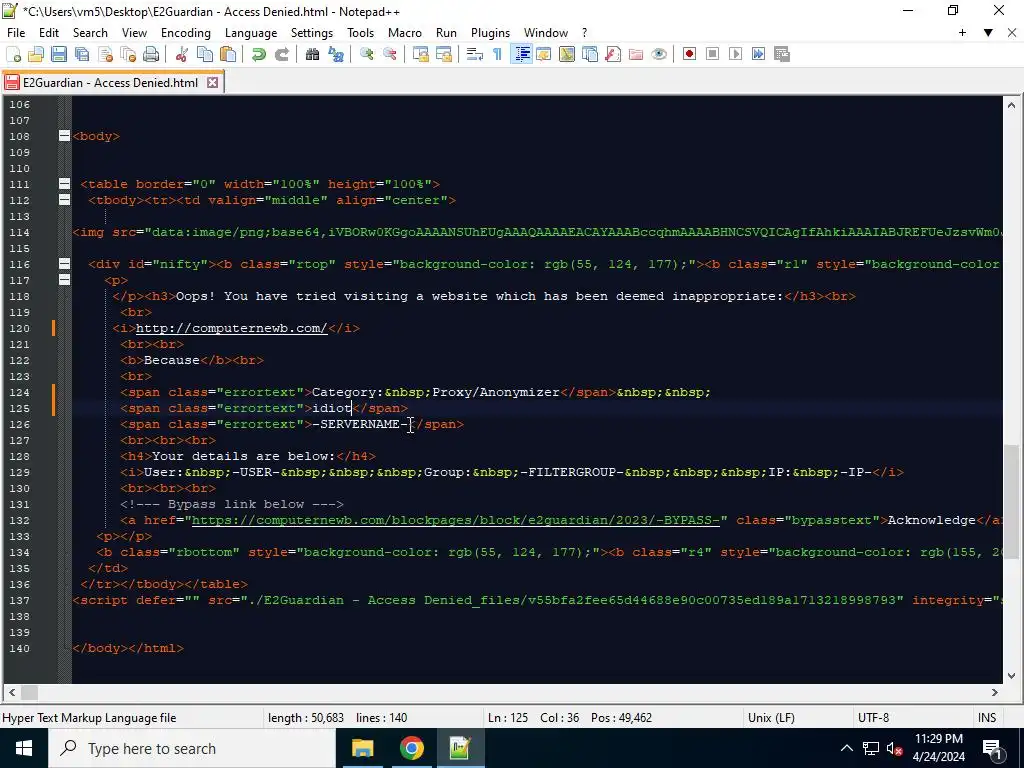The image size is (1024, 768).
Task: Click the Synchronize Vertical Scrolling icon
Action: (x=421, y=54)
